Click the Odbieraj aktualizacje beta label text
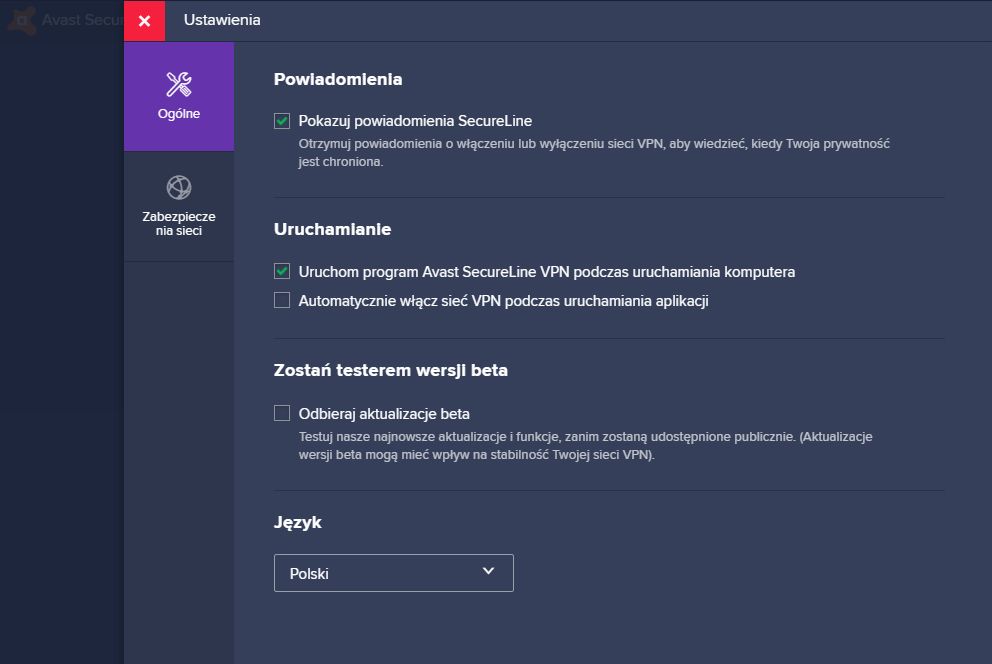Viewport: 992px width, 664px height. pos(384,414)
